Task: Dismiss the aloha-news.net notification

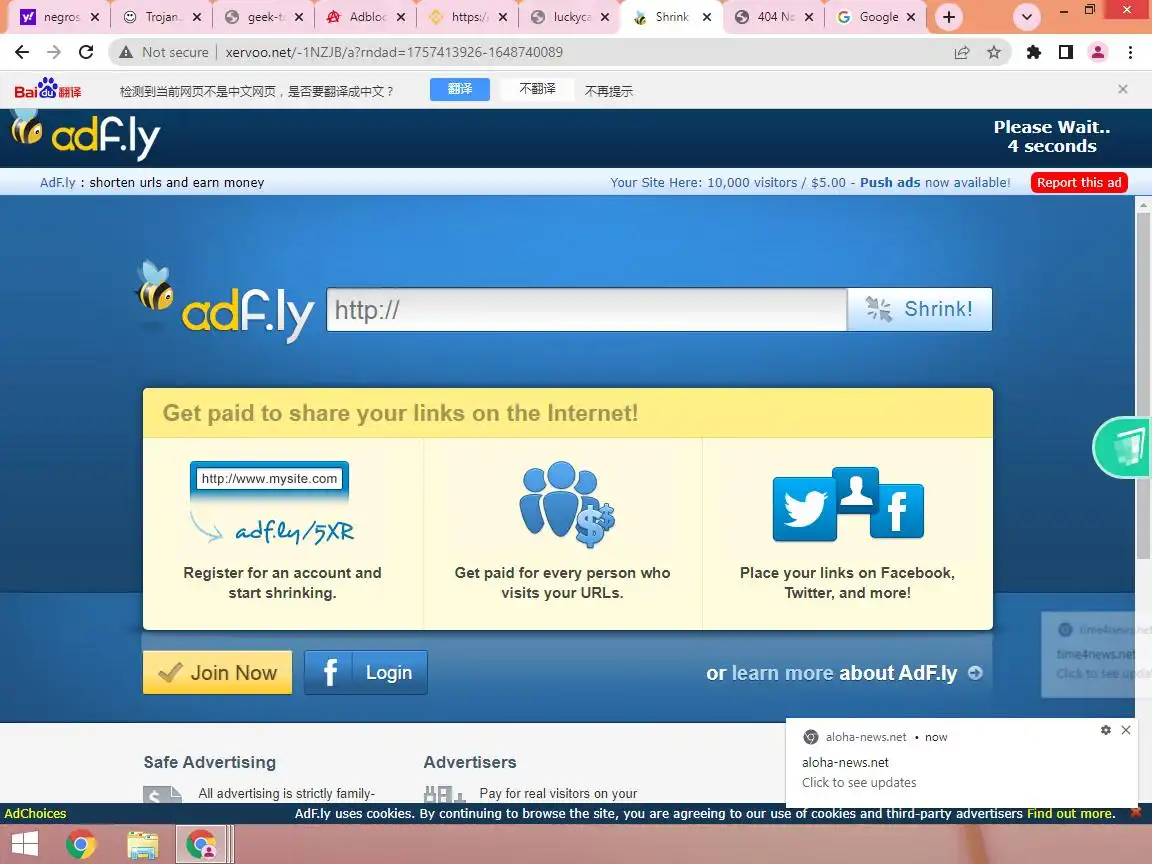Action: pos(1126,730)
